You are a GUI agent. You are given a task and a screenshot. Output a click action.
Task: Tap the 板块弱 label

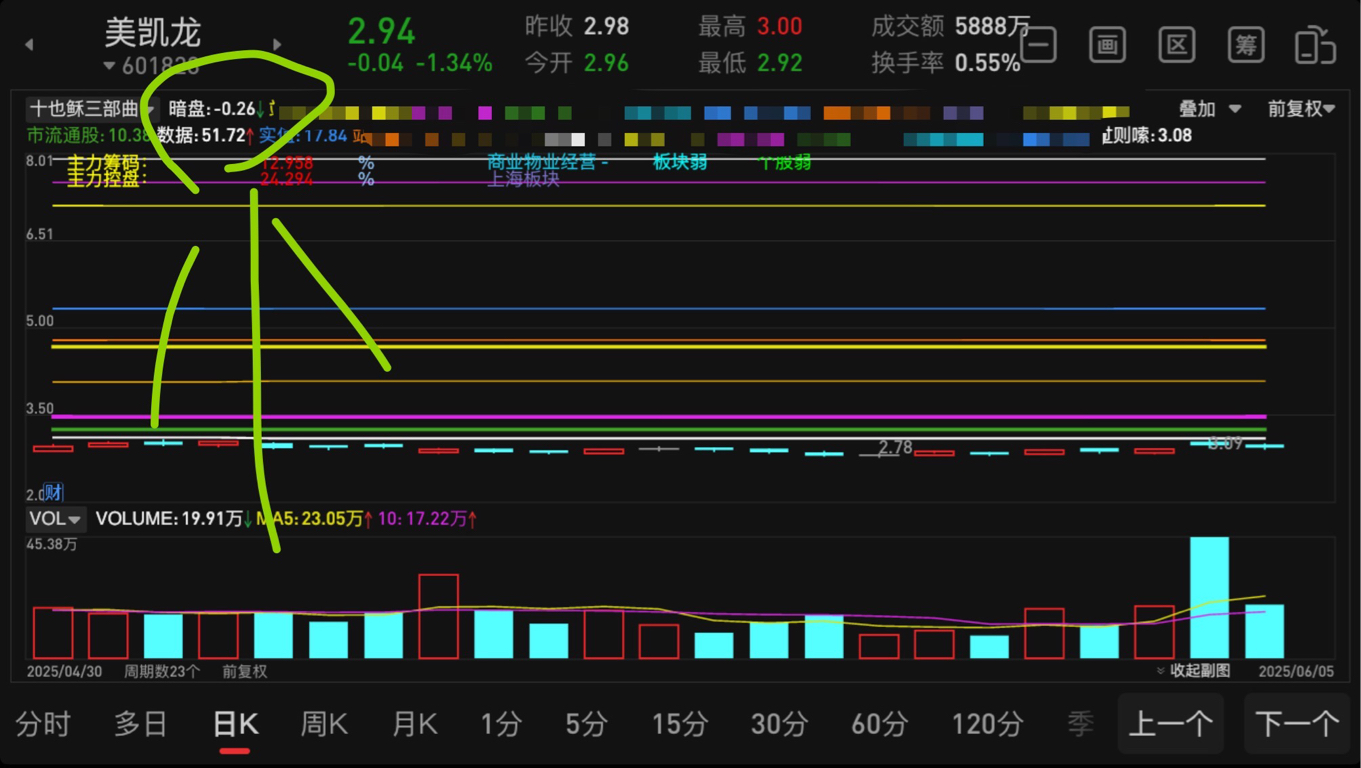(680, 162)
